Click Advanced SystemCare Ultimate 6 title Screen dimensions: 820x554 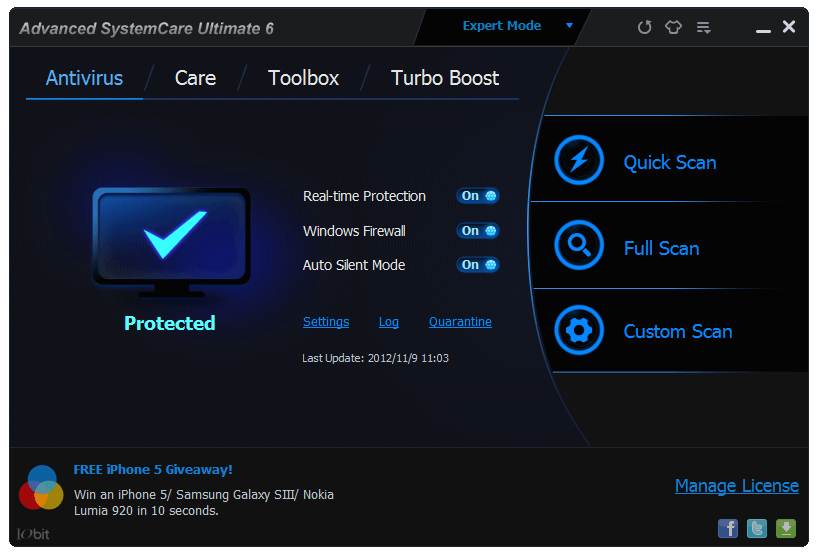(x=147, y=28)
